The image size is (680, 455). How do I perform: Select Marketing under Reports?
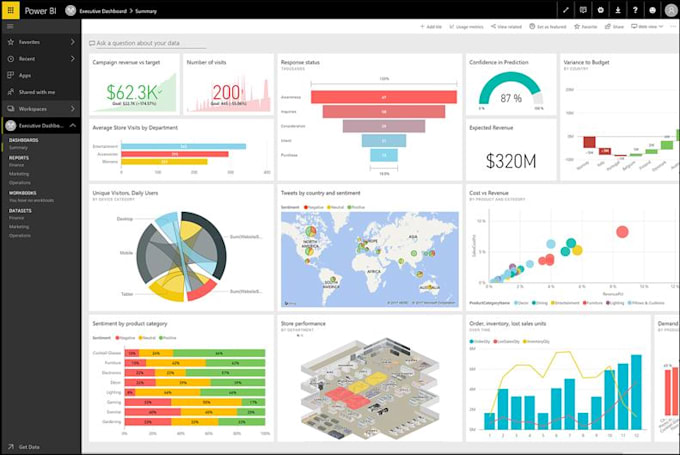pos(19,174)
